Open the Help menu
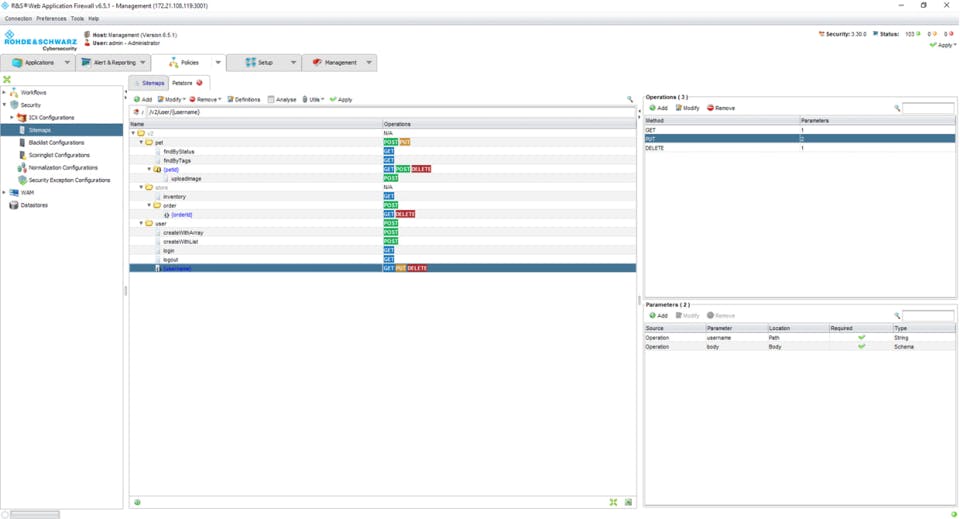The image size is (960, 519). [94, 18]
